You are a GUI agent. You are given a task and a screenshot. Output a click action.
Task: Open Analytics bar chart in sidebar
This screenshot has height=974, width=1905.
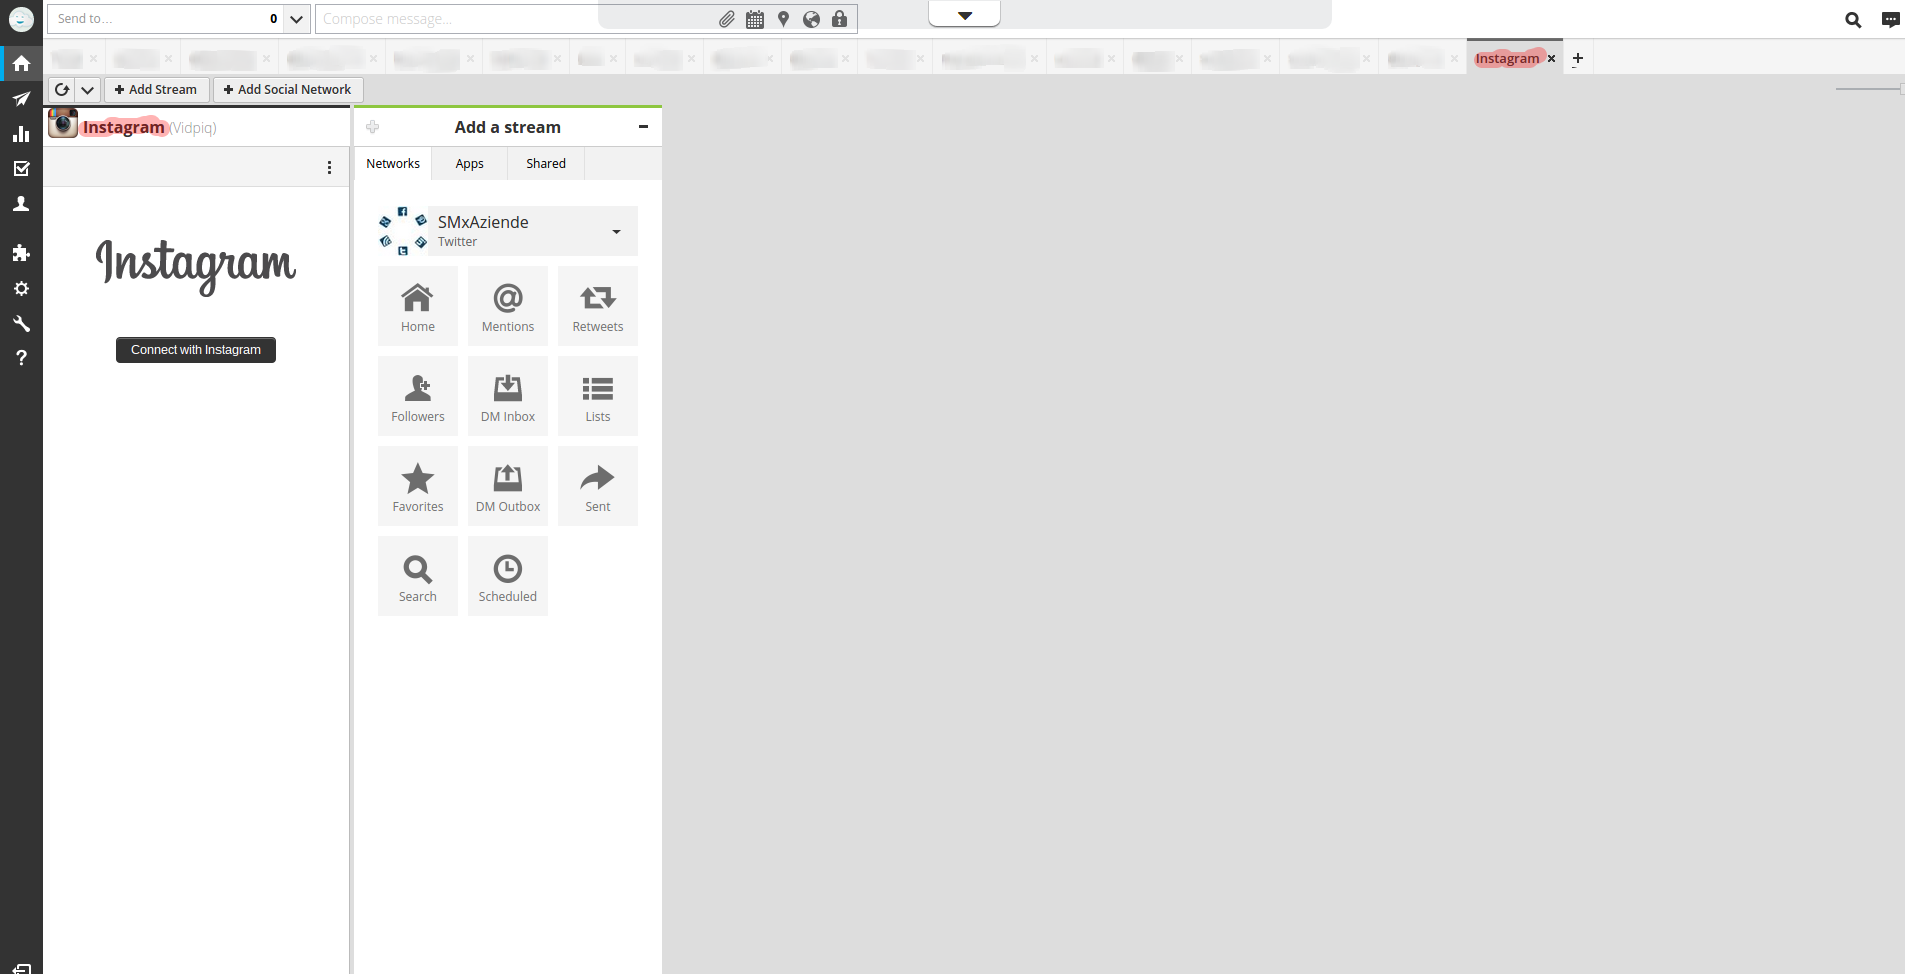(x=21, y=134)
